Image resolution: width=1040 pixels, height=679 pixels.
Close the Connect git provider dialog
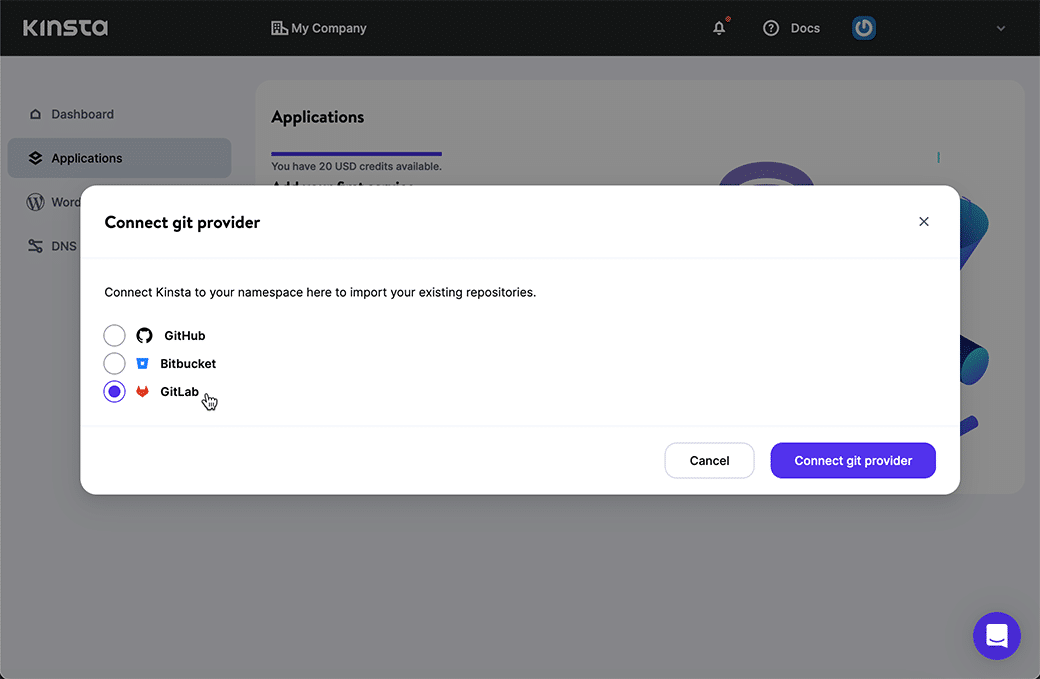[x=924, y=222]
